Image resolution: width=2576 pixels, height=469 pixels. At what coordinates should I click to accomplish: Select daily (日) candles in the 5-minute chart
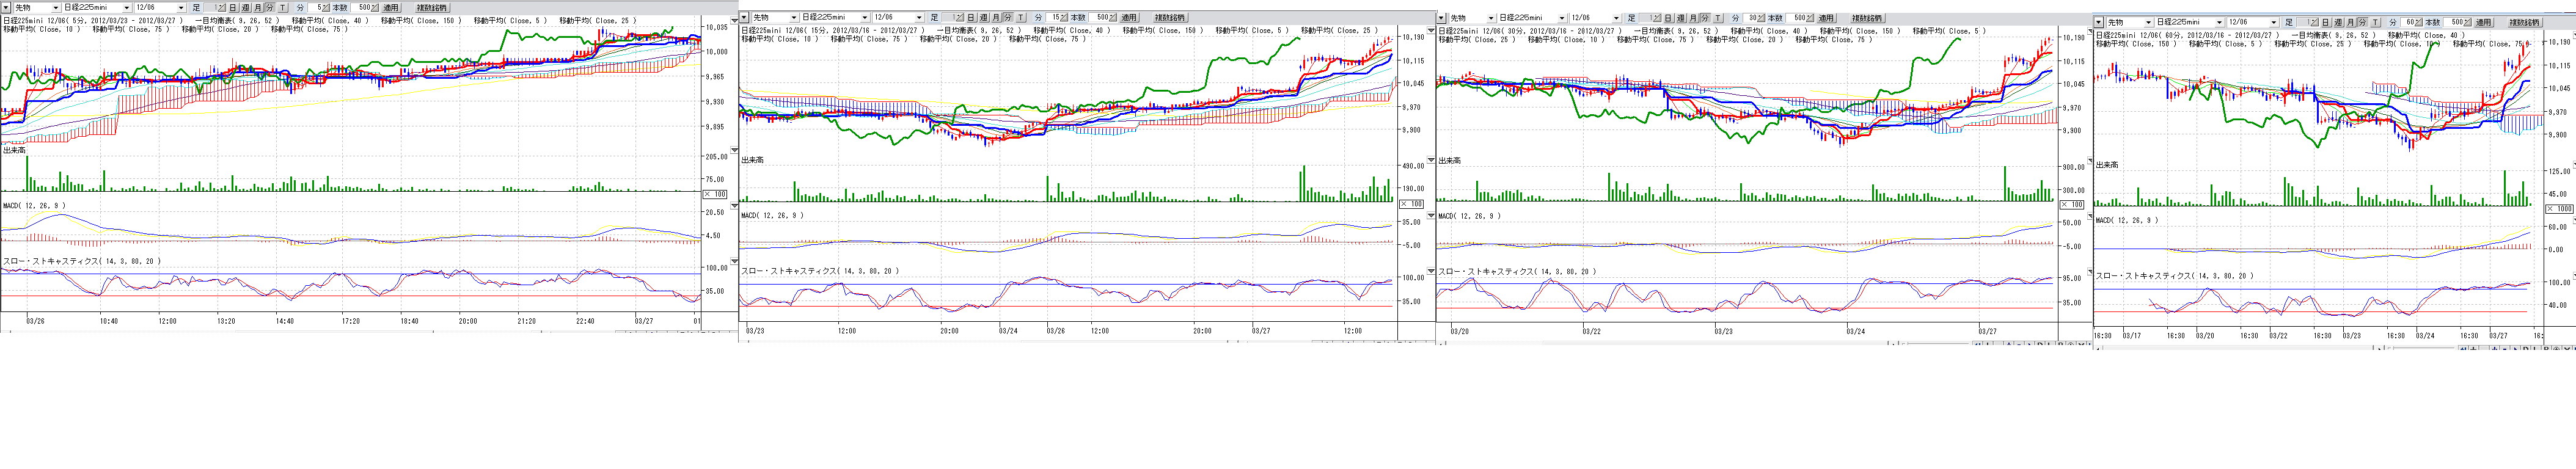click(x=233, y=8)
